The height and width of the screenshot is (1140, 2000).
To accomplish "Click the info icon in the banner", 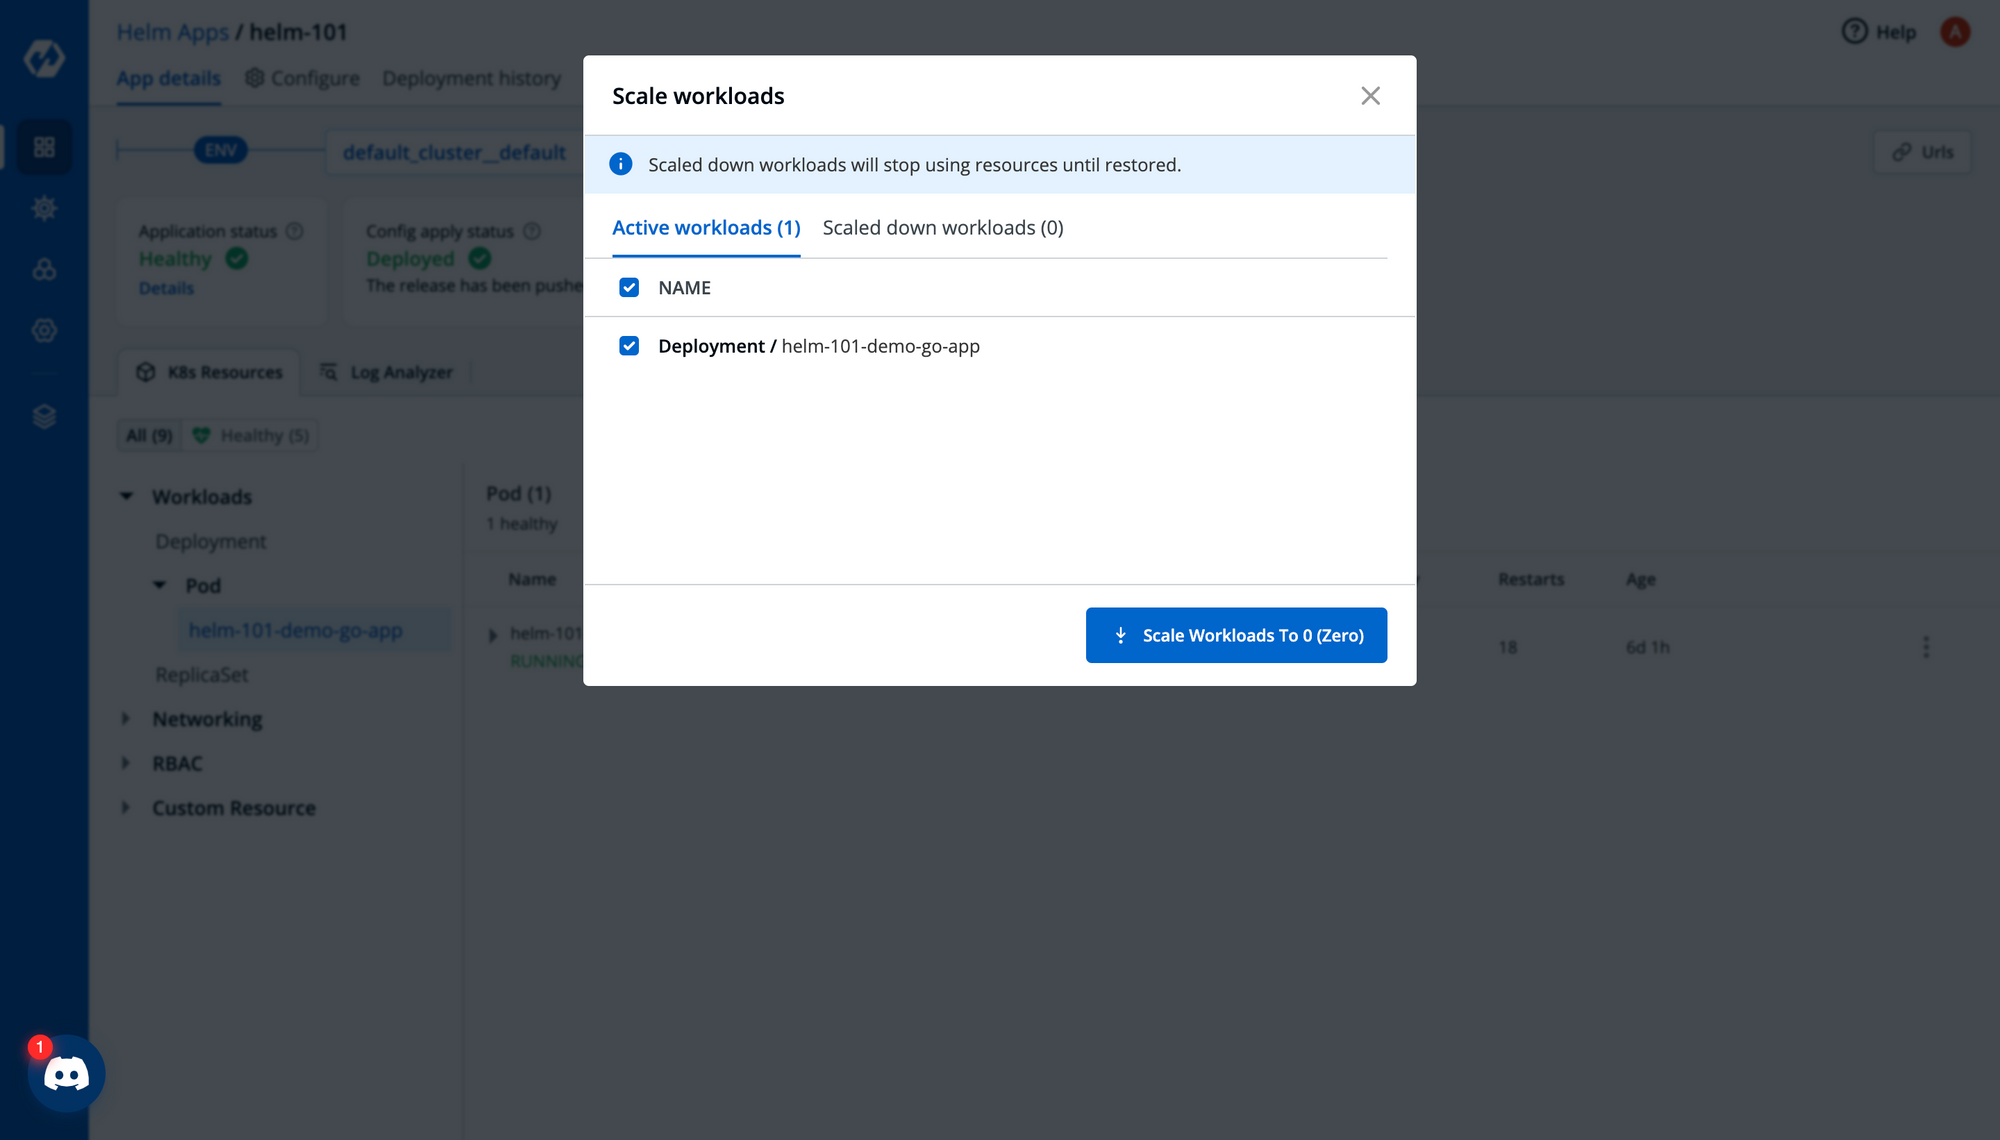I will [x=621, y=164].
